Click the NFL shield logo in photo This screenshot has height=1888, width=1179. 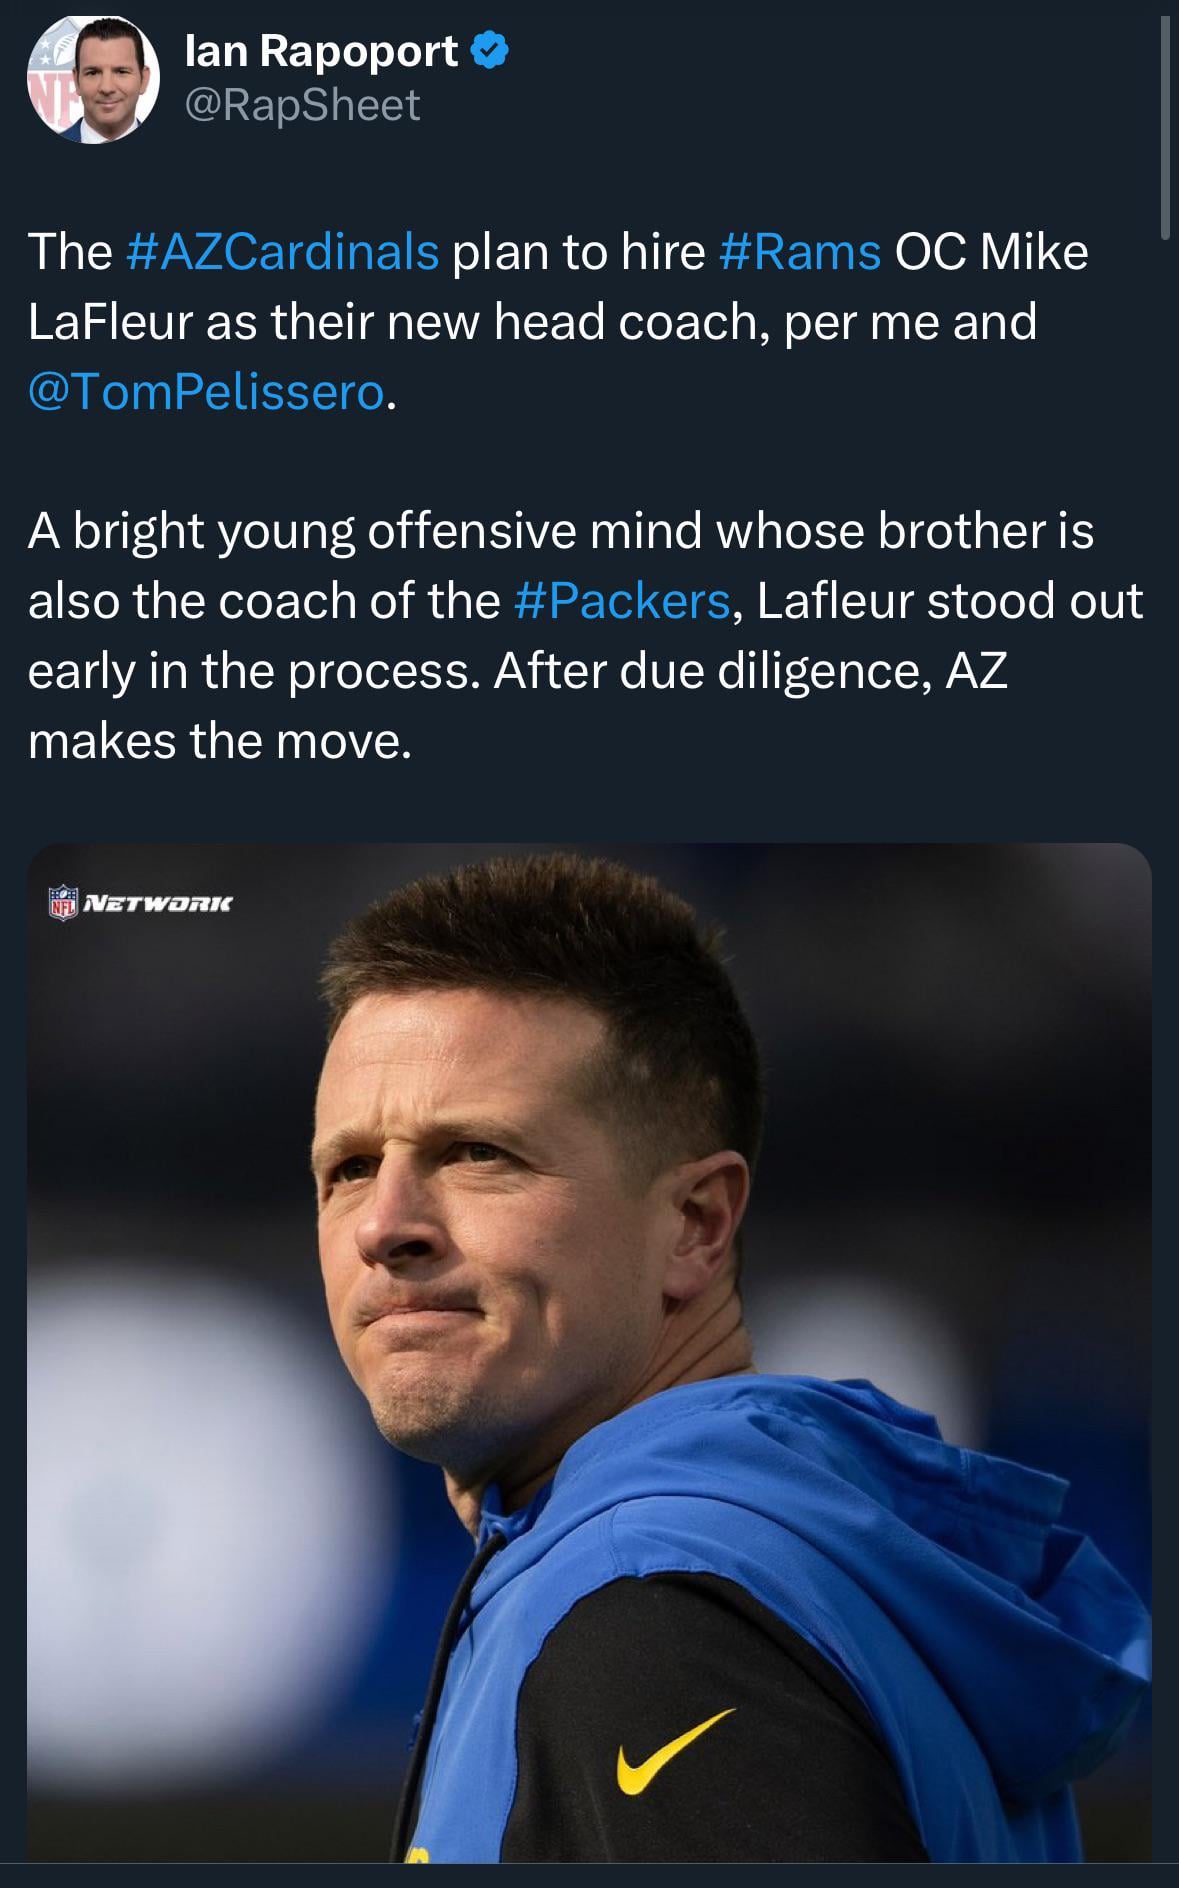click(x=64, y=902)
